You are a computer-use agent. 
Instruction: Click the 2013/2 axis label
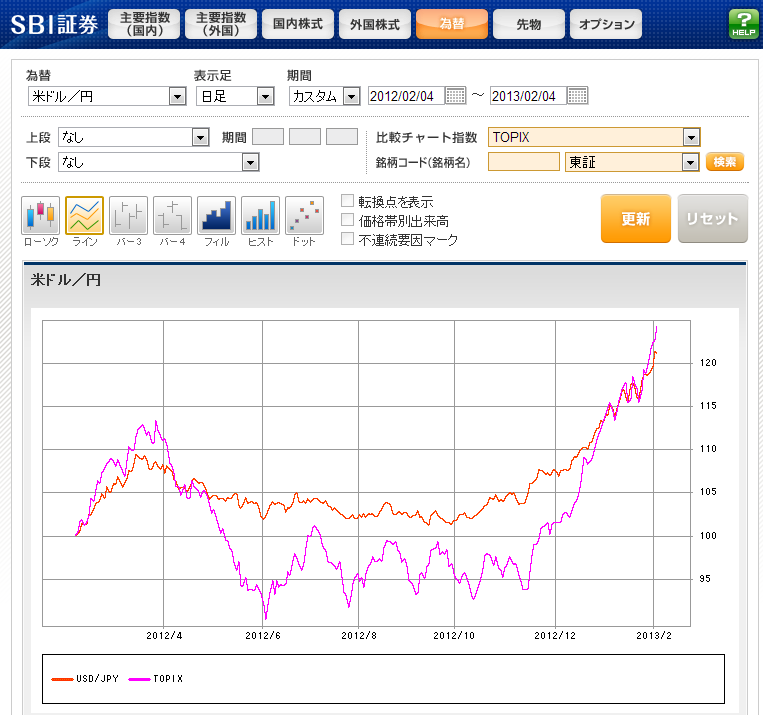(654, 636)
